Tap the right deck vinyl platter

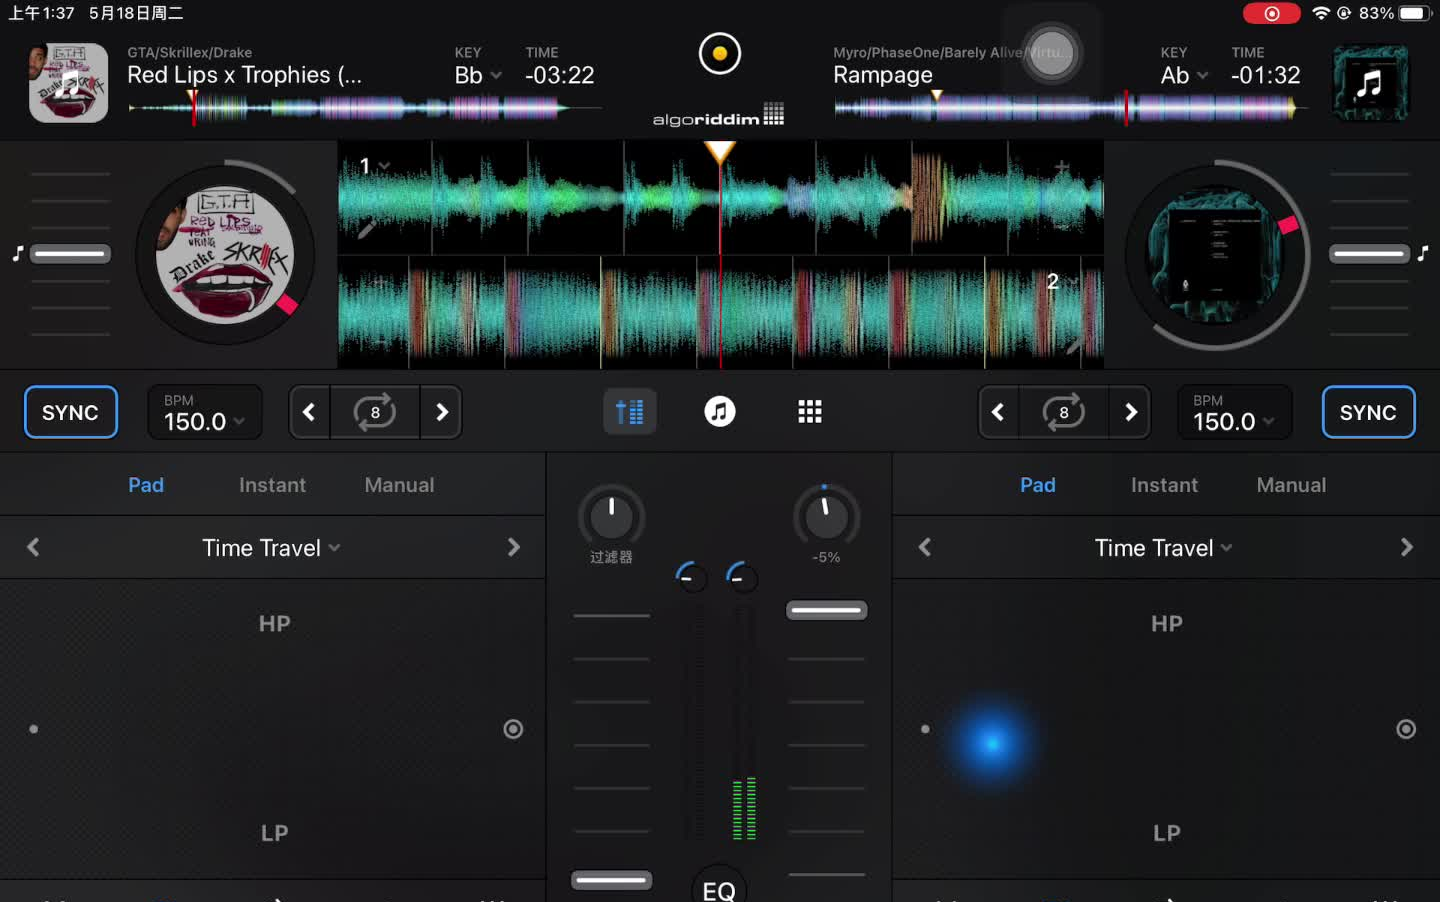[x=1216, y=256]
